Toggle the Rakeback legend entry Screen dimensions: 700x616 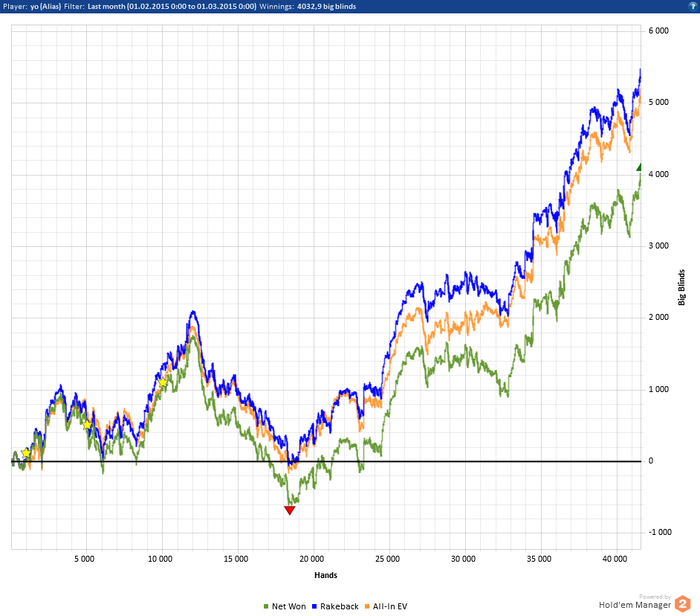tap(335, 606)
